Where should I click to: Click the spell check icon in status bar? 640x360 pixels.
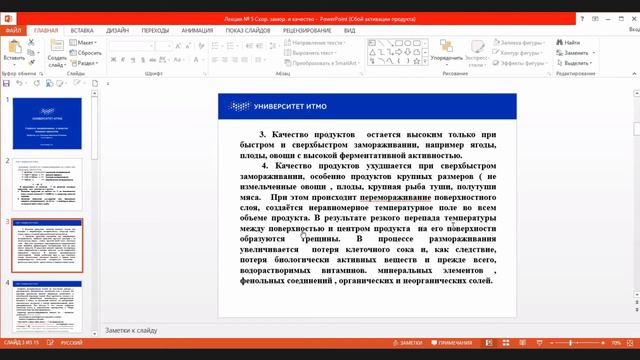coord(50,342)
